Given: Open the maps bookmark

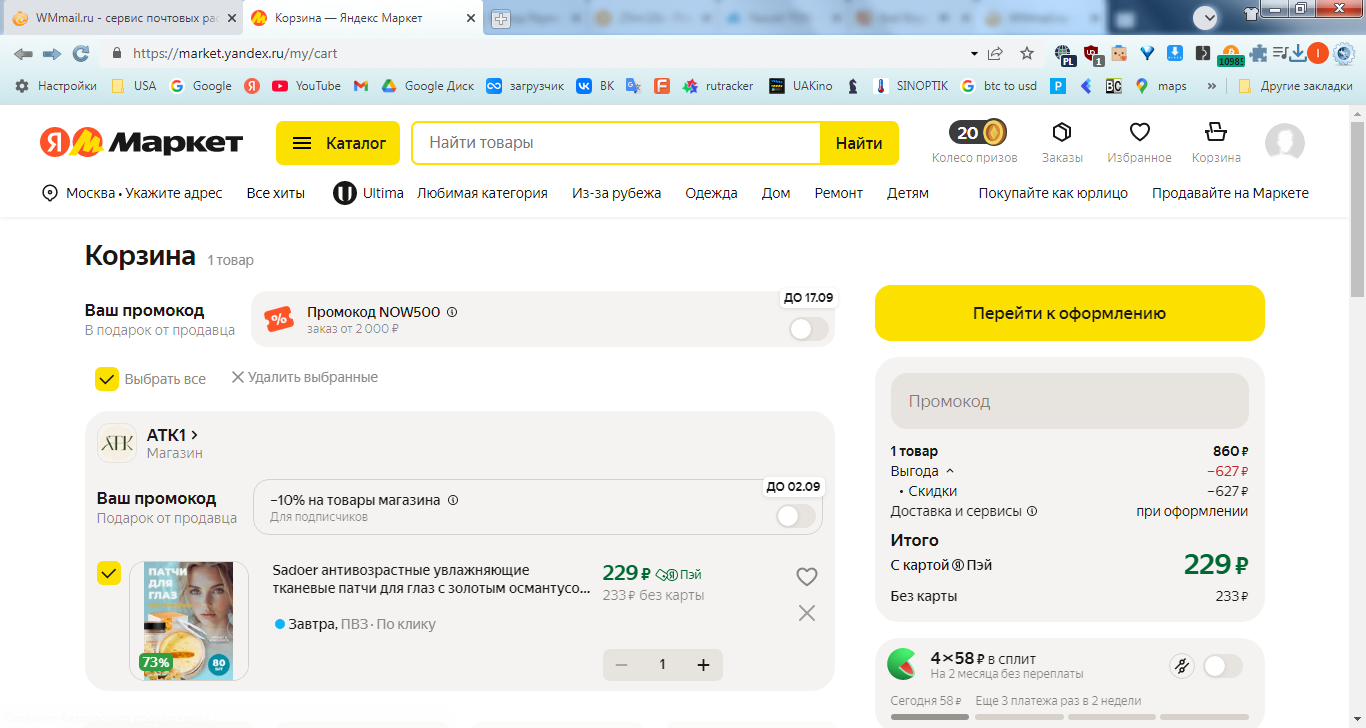Looking at the screenshot, I should (1161, 86).
